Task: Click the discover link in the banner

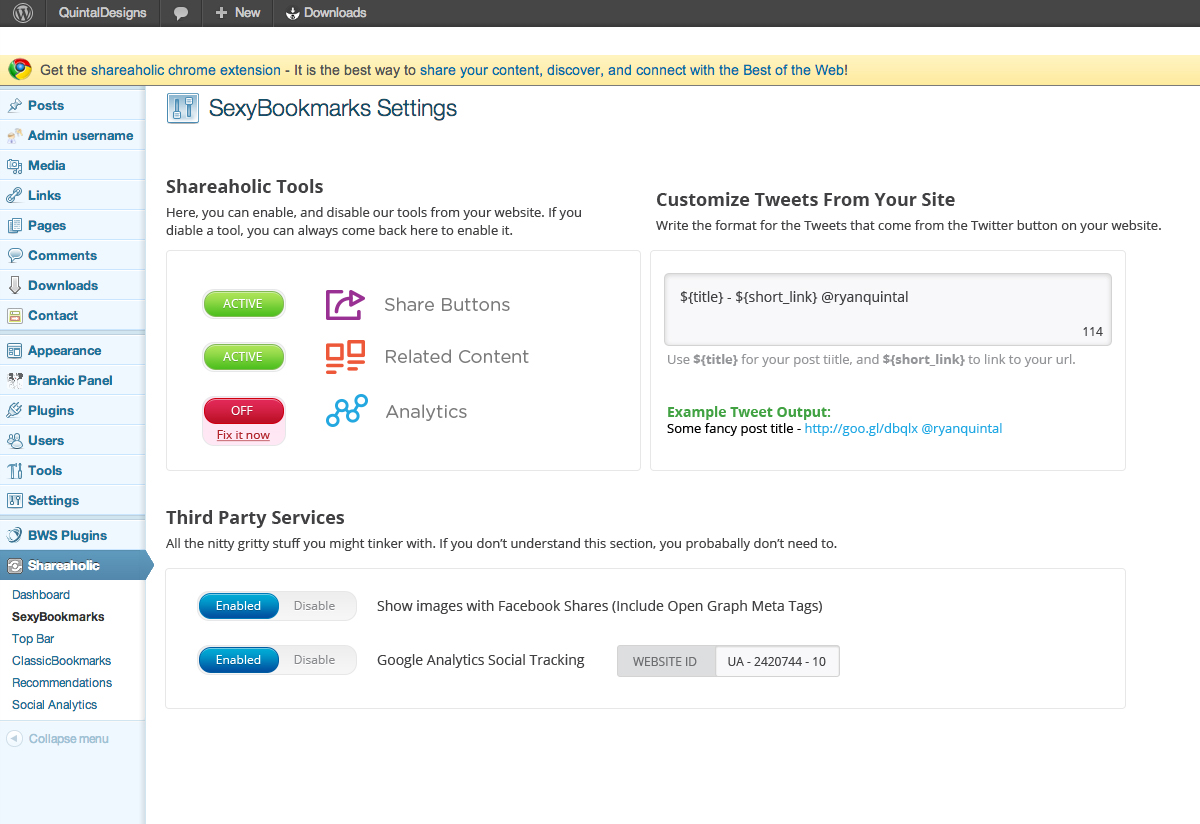Action: click(575, 70)
